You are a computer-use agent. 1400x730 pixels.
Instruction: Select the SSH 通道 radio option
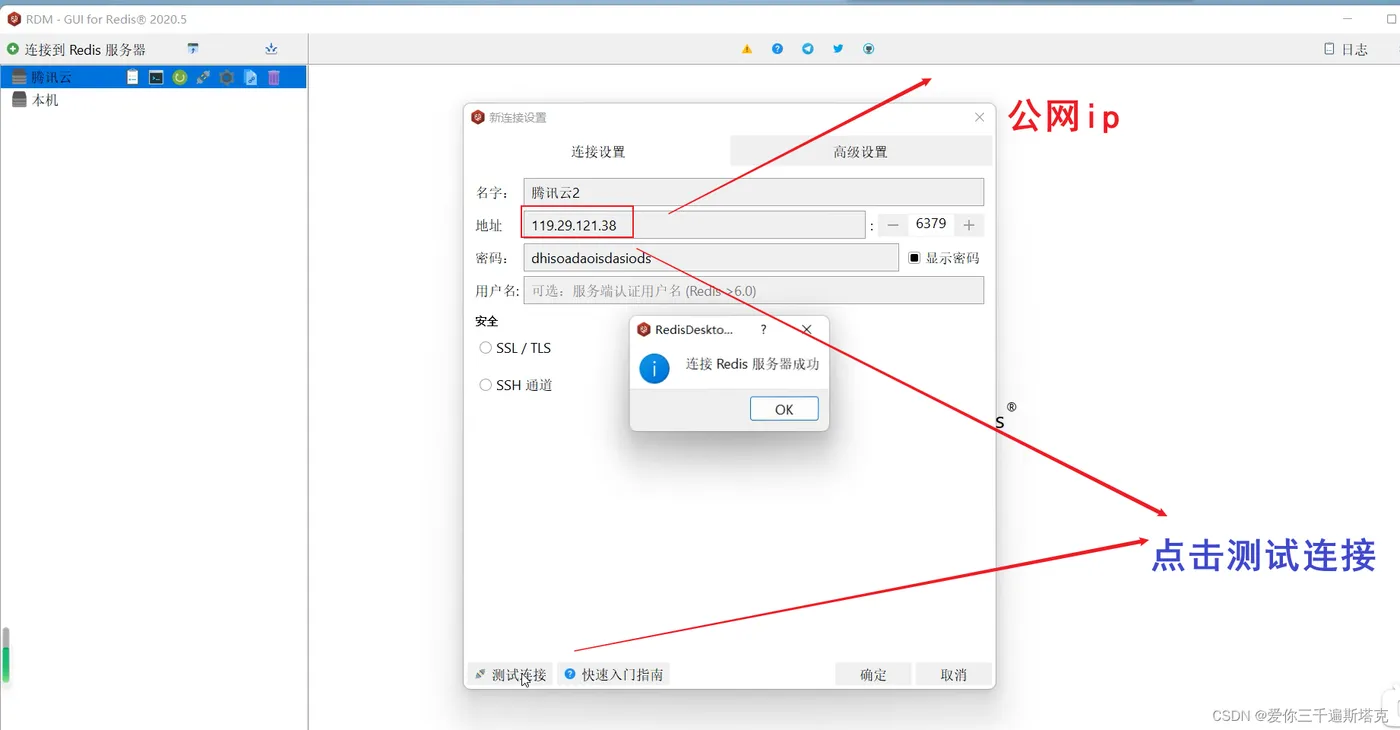click(x=486, y=385)
